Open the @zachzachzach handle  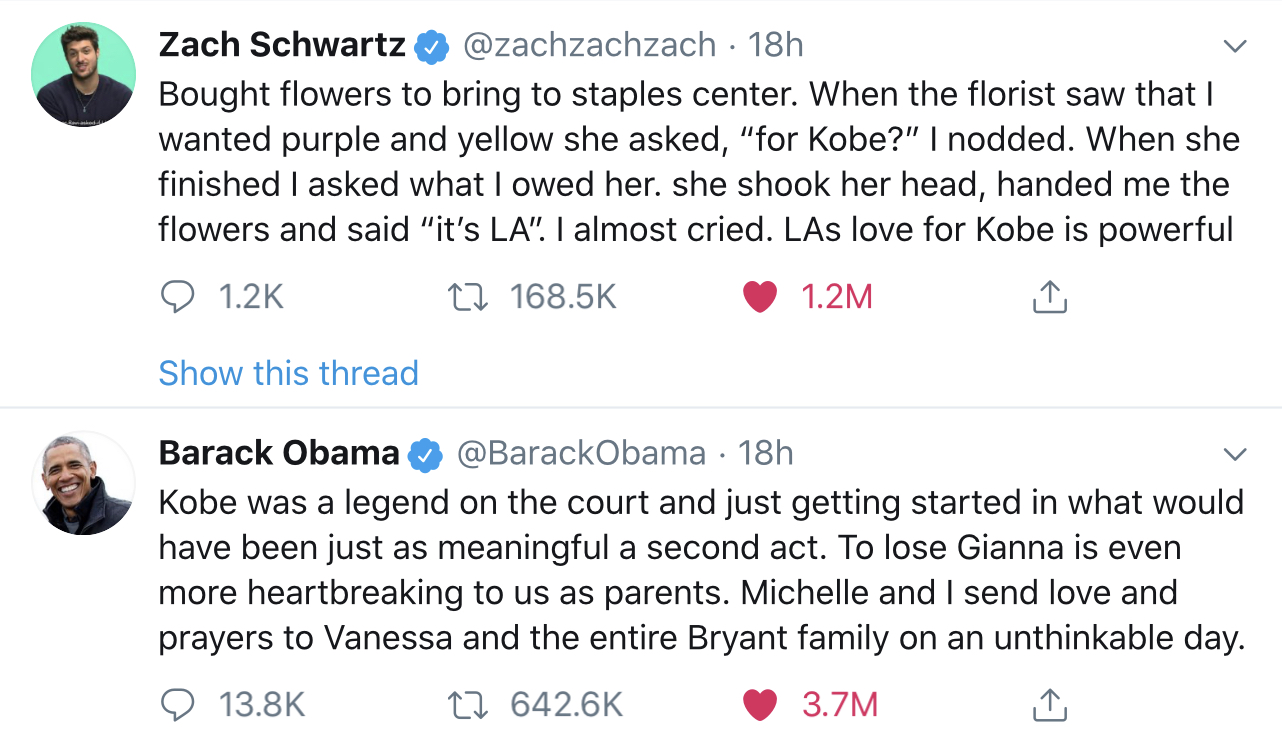[x=588, y=45]
